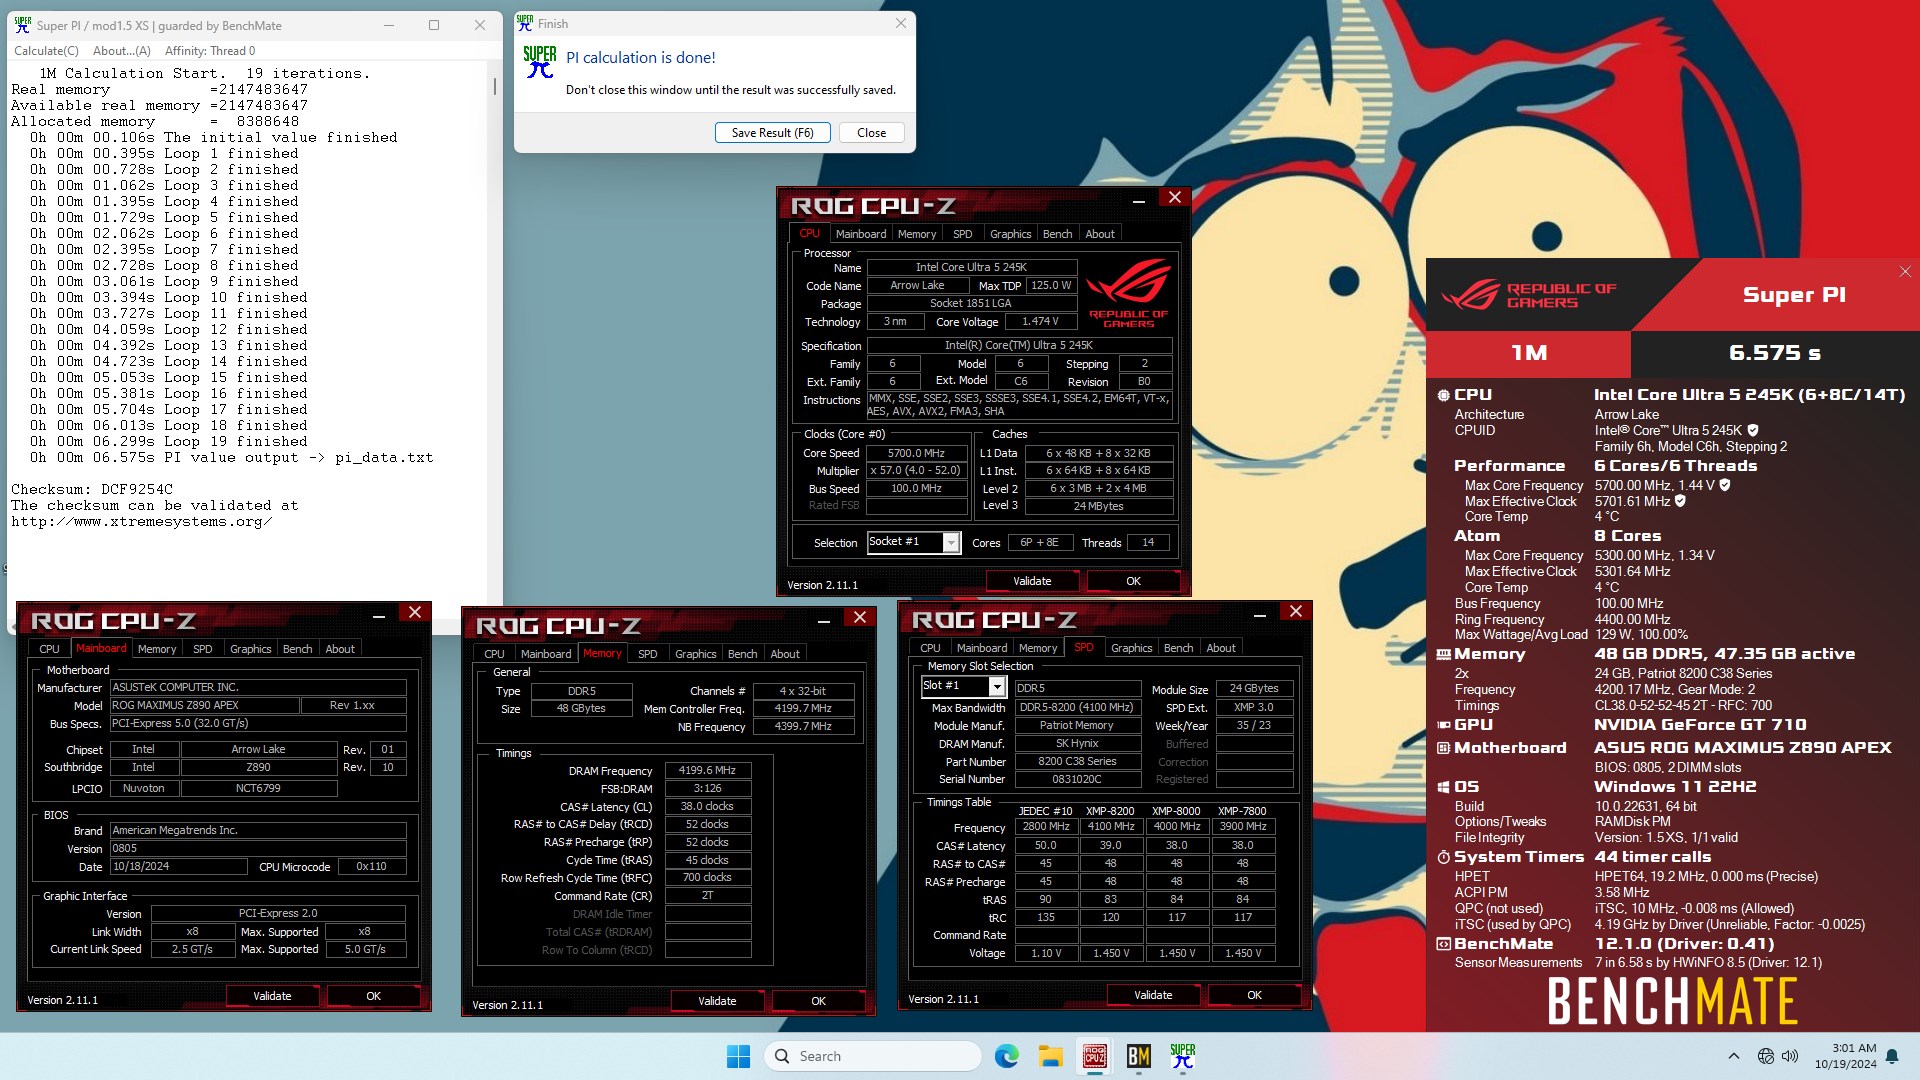Open Windows Start menu icon
1920x1080 pixels.
pyautogui.click(x=738, y=1056)
